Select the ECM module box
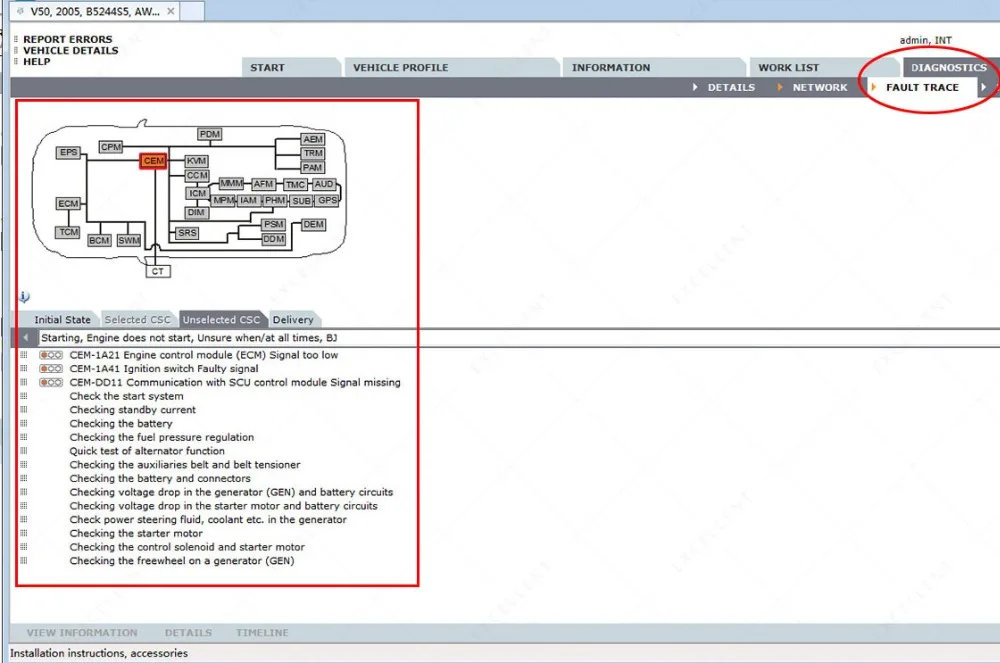The width and height of the screenshot is (1000, 663). [x=68, y=203]
